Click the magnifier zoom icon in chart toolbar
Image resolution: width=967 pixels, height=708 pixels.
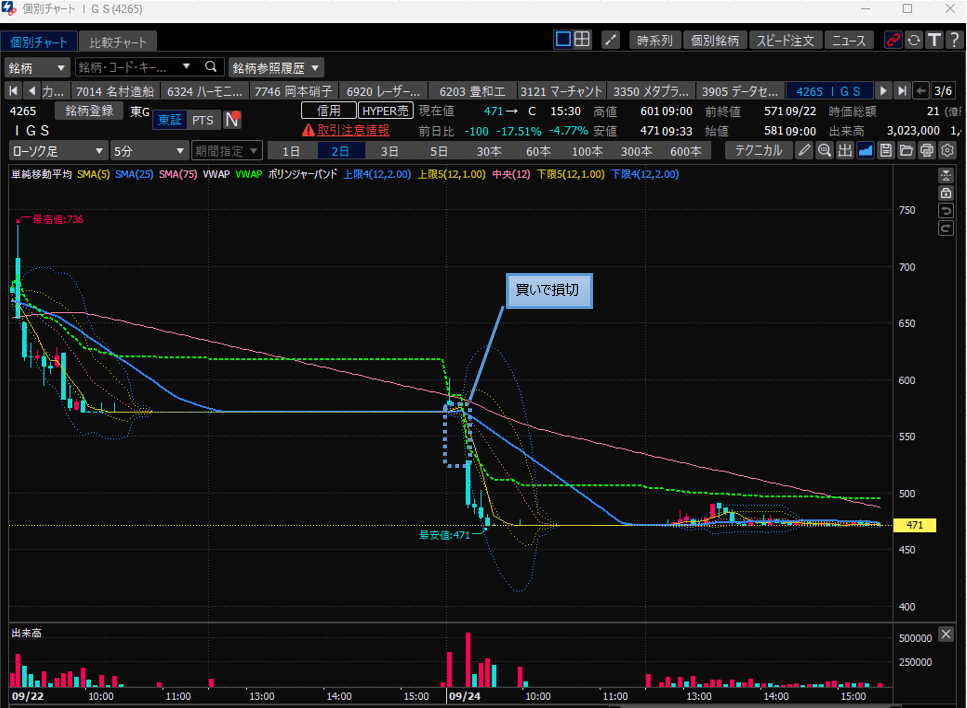(825, 151)
